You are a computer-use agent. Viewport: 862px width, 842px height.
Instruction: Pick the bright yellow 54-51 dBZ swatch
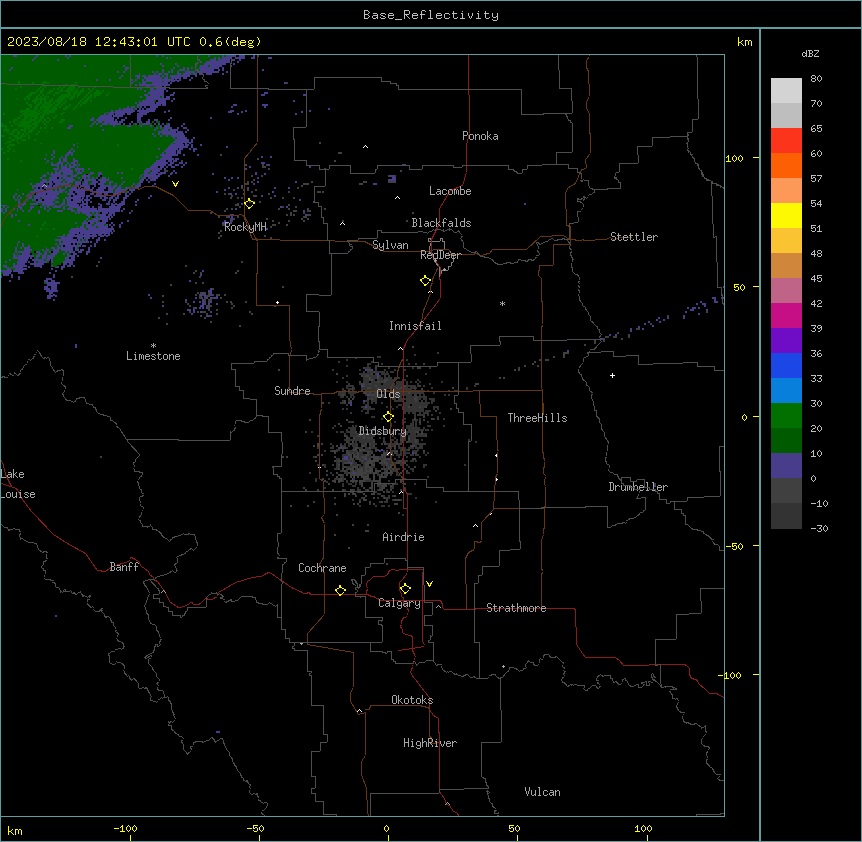click(786, 215)
